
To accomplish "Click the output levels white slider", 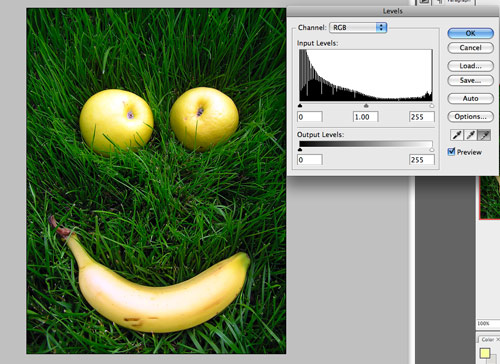I will [x=432, y=150].
